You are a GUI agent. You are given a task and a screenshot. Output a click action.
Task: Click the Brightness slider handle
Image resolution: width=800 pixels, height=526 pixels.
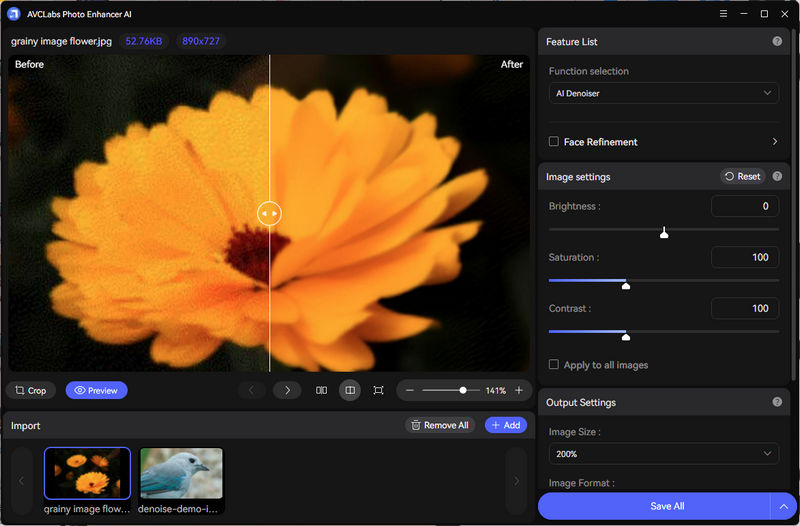(664, 233)
